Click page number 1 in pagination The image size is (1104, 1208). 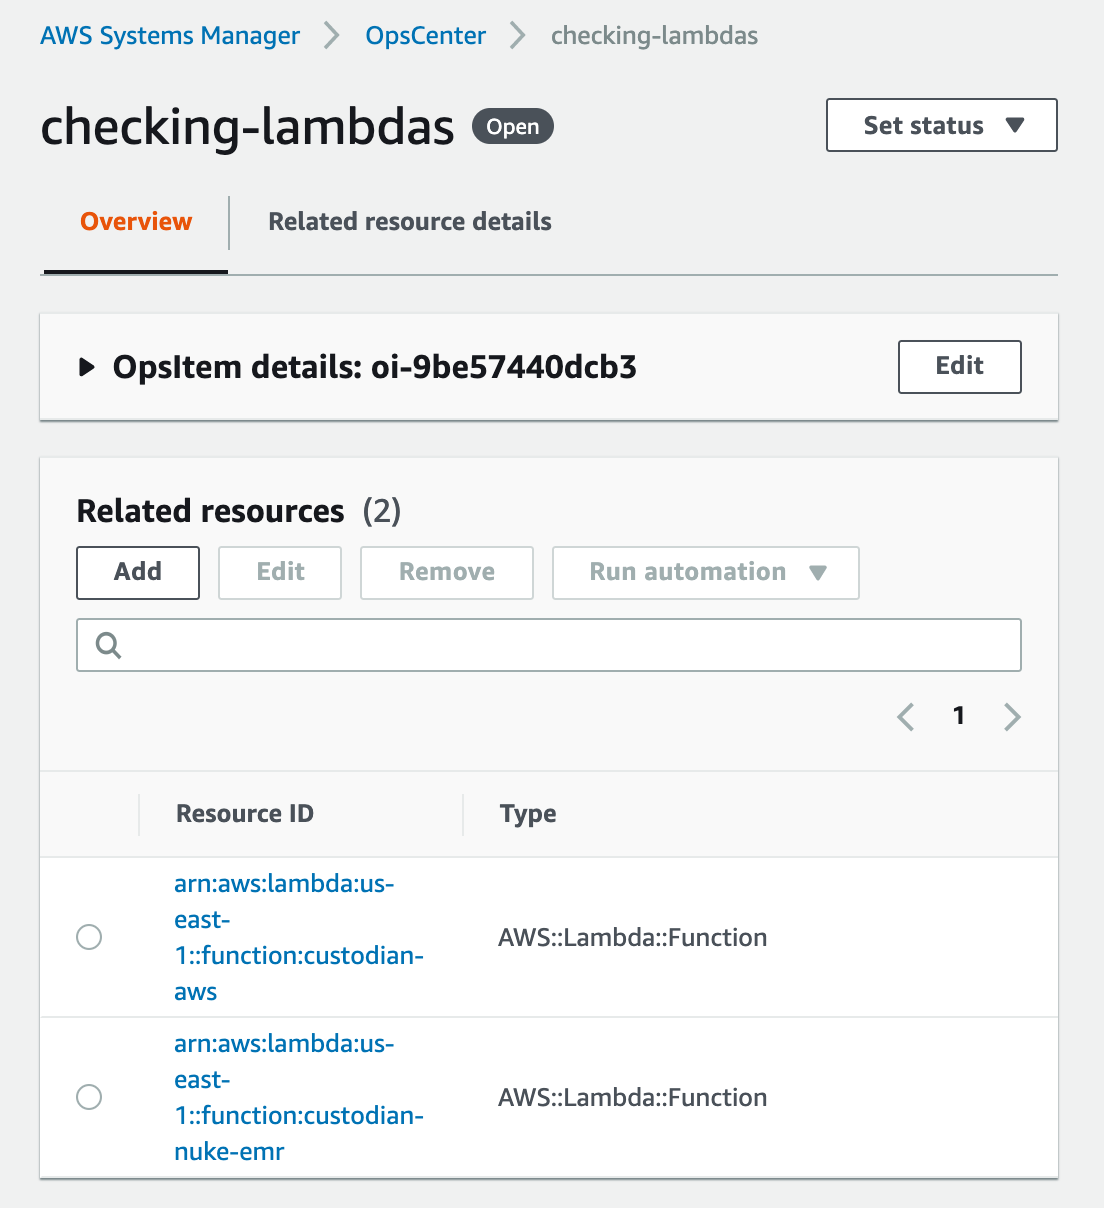(959, 716)
